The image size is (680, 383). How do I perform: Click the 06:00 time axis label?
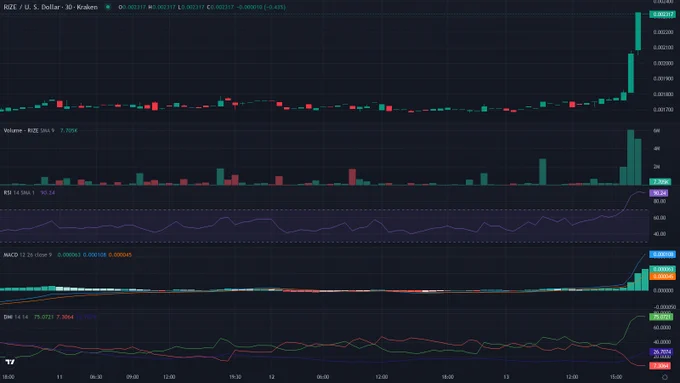coord(323,377)
